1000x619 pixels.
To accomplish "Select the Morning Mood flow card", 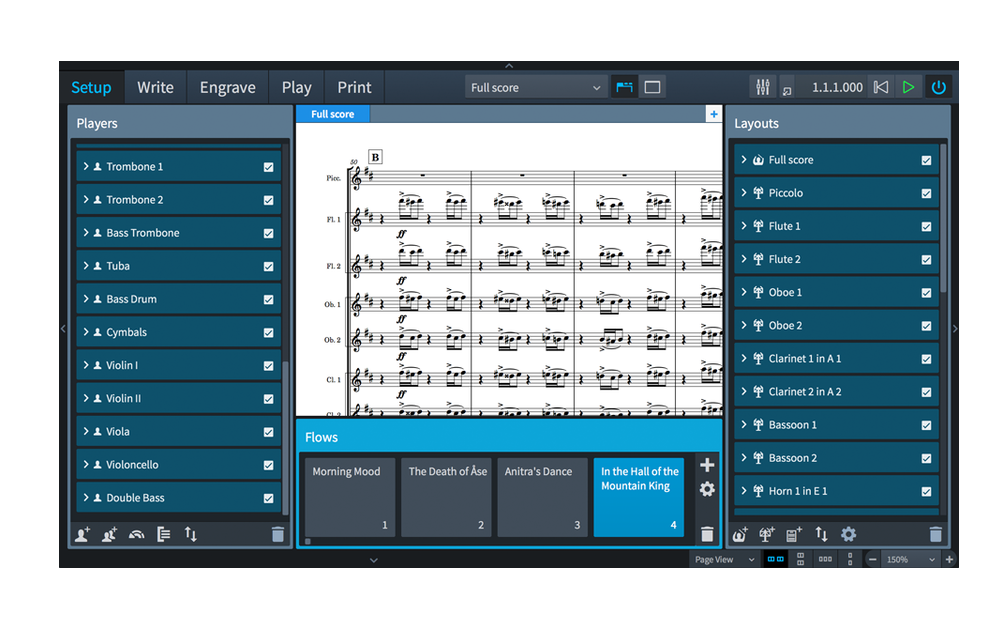I will tap(349, 497).
